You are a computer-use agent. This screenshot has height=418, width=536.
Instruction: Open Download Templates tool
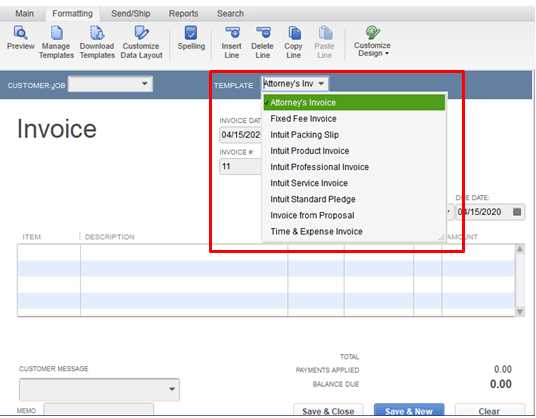[x=97, y=42]
